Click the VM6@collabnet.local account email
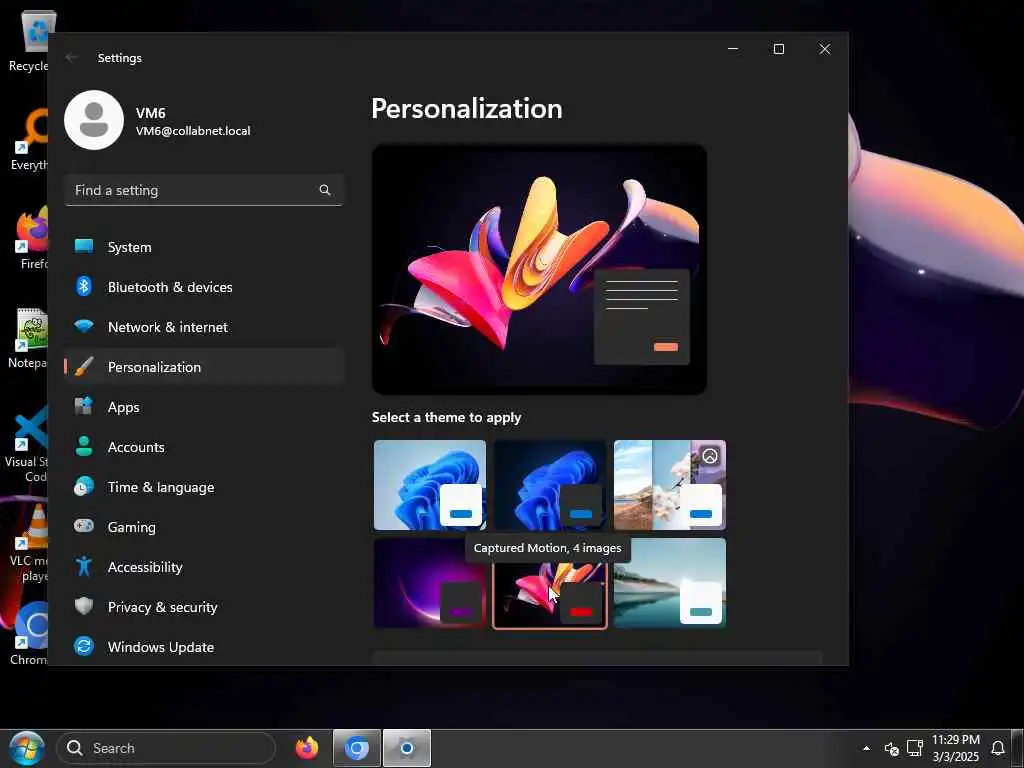Viewport: 1024px width, 768px height. point(193,131)
